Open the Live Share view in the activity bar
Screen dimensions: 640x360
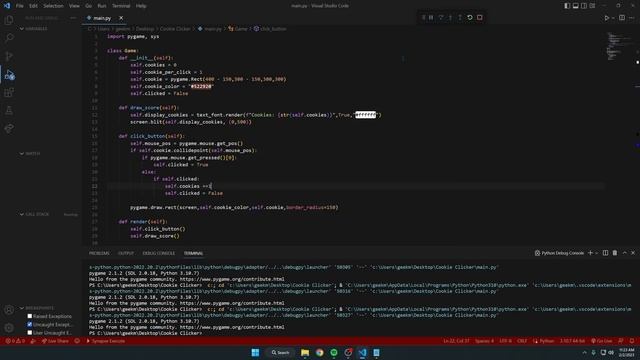9,128
